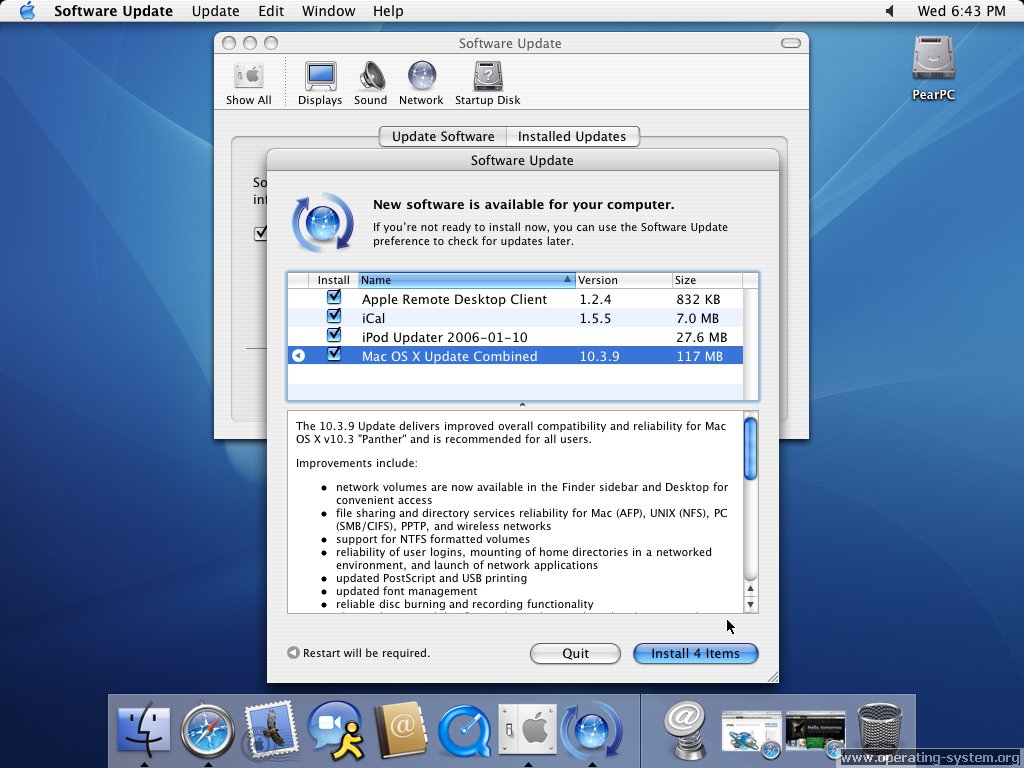Open minimized web page window in Dock
This screenshot has height=768, width=1024.
pos(751,731)
